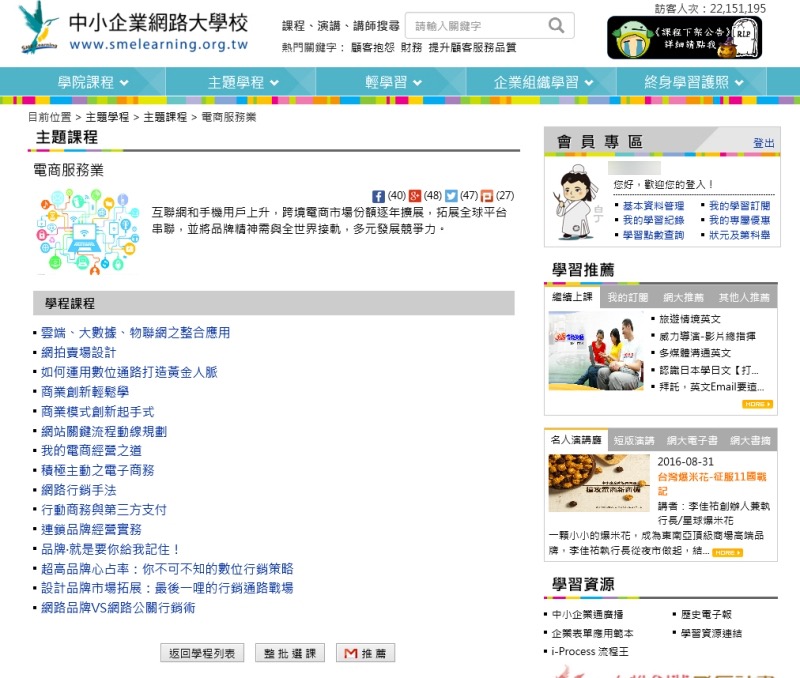800x678 pixels.
Task: Share via the Facebook icon
Action: coord(378,196)
